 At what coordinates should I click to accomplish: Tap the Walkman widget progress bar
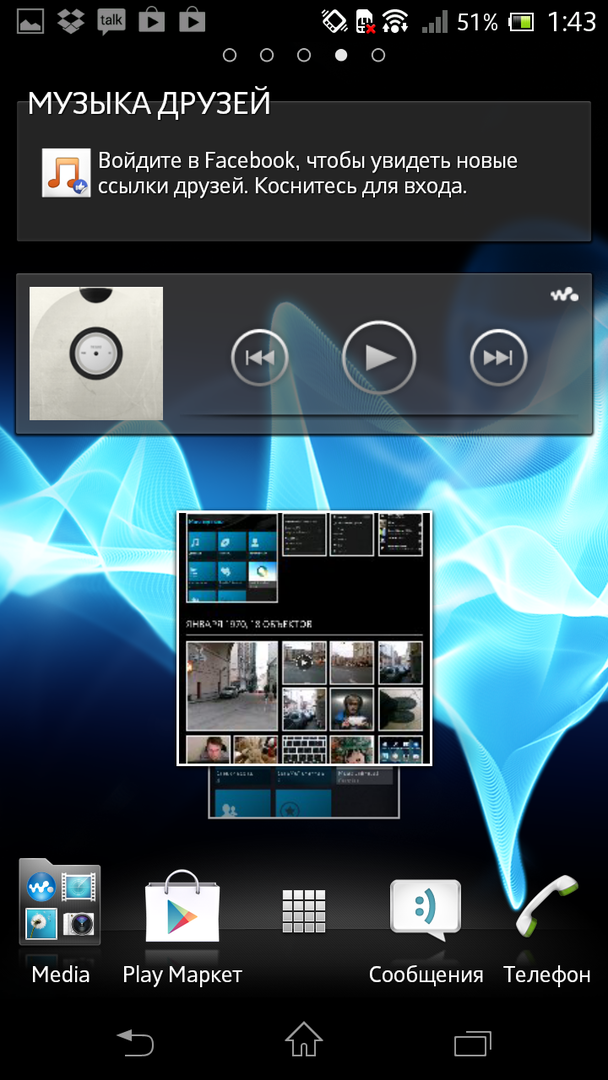pyautogui.click(x=378, y=415)
